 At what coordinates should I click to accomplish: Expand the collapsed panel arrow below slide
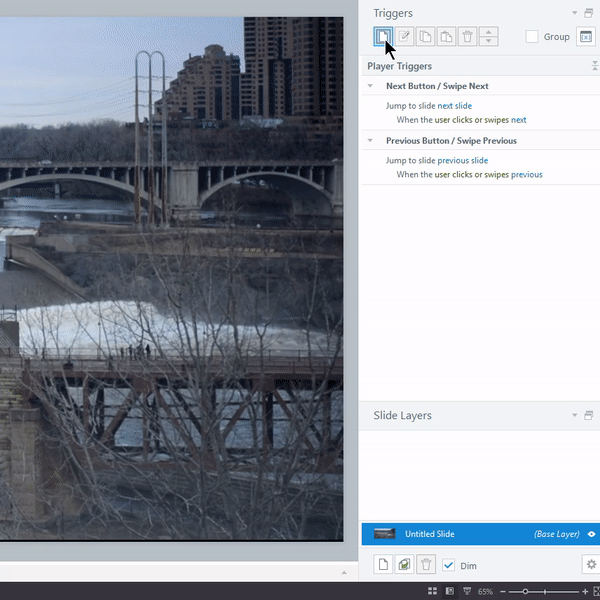(344, 572)
